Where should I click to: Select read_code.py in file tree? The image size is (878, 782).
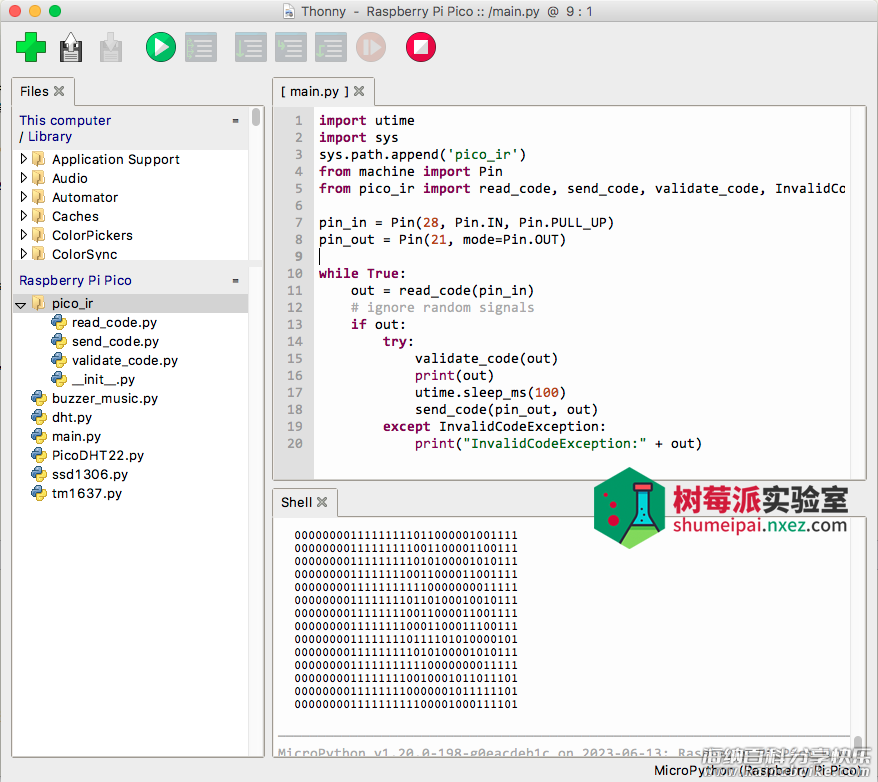[114, 322]
